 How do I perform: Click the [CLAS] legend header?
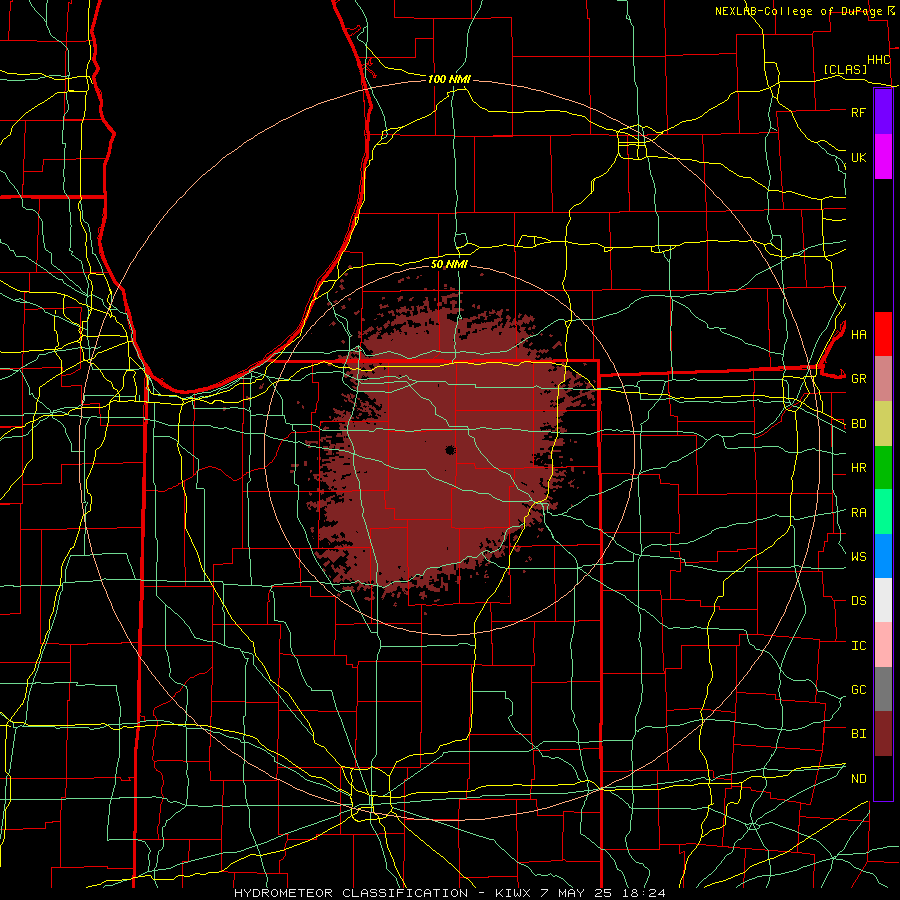coord(845,69)
